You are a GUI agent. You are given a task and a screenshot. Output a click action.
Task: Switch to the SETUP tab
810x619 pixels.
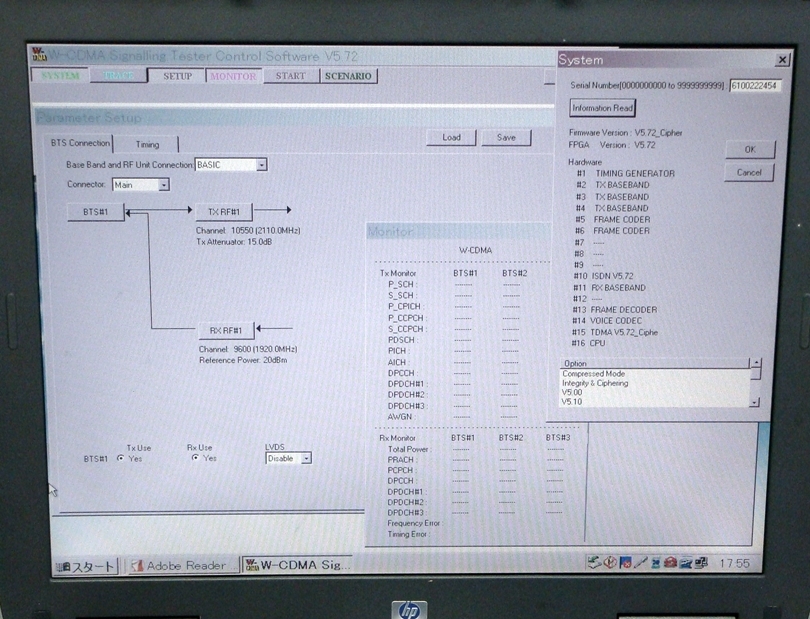pos(177,76)
